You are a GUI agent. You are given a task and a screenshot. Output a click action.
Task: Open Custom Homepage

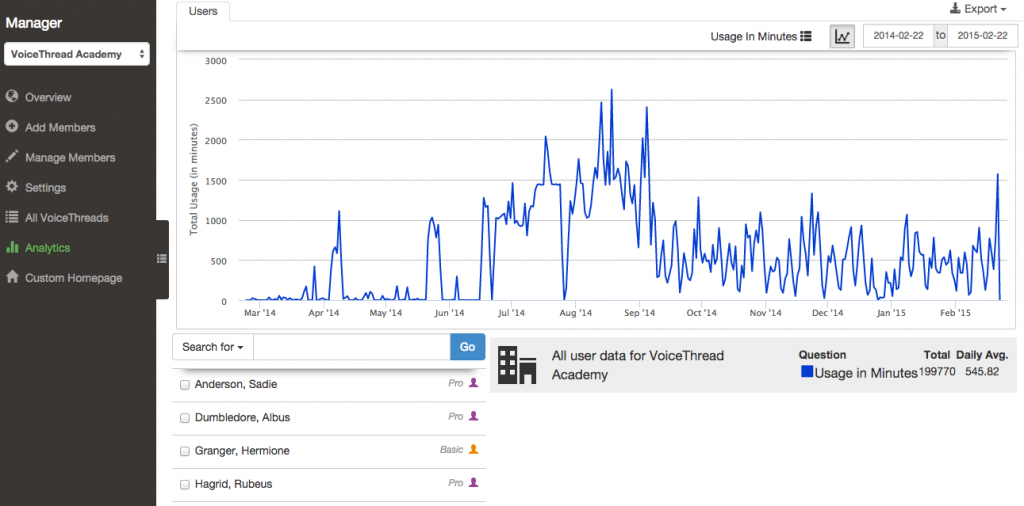74,278
